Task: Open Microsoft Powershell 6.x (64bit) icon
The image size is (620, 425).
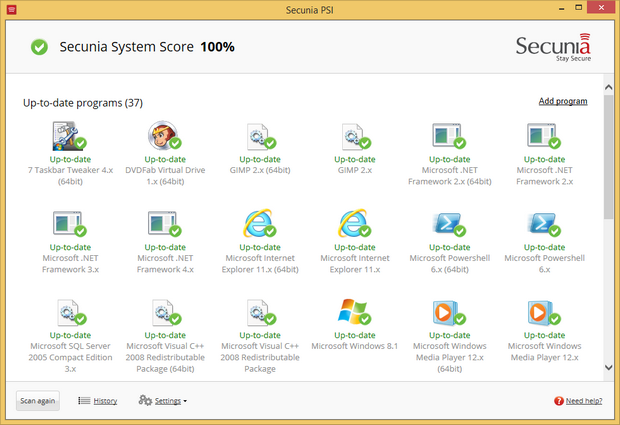Action: pos(449,224)
